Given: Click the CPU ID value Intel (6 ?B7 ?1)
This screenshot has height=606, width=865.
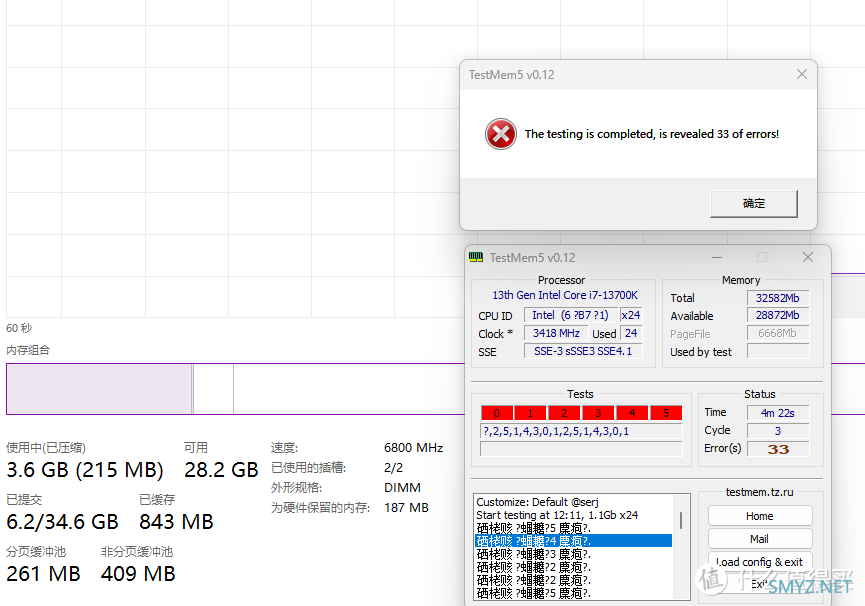Looking at the screenshot, I should pos(570,315).
